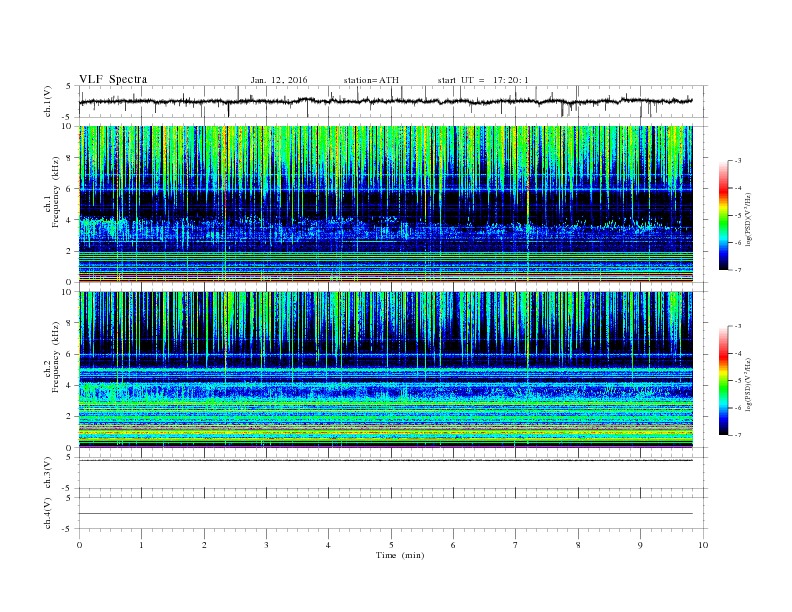Select the "ch.4(V)" axis label
792x612 pixels.
click(x=48, y=513)
